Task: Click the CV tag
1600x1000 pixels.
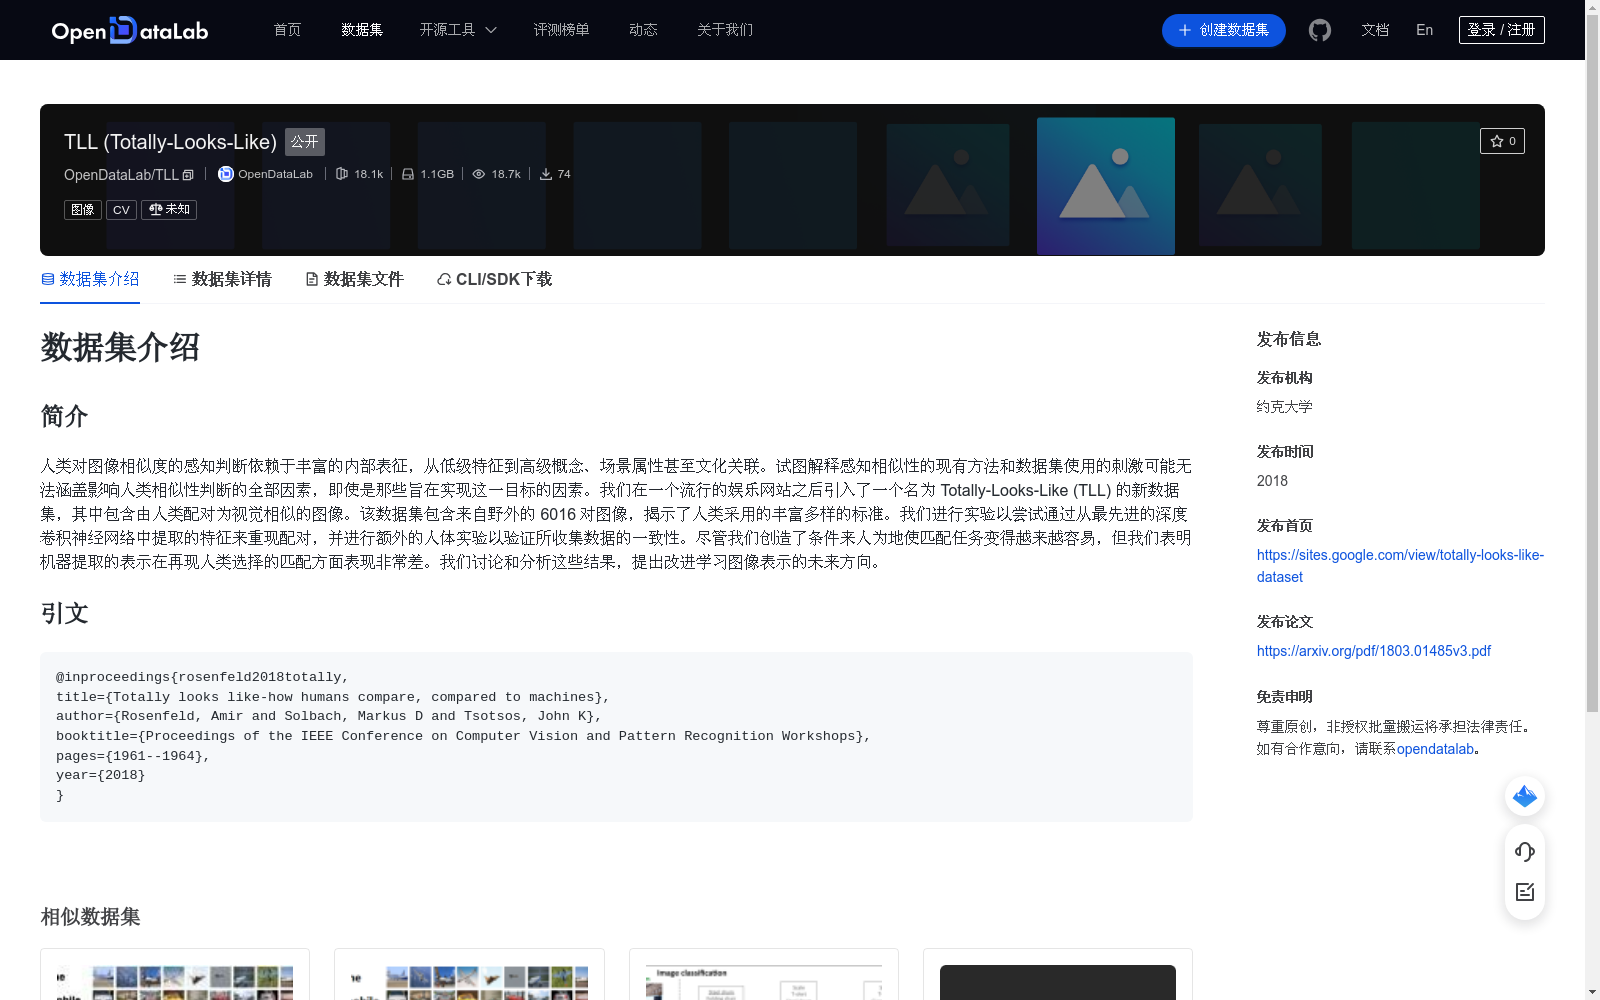Action: 121,210
